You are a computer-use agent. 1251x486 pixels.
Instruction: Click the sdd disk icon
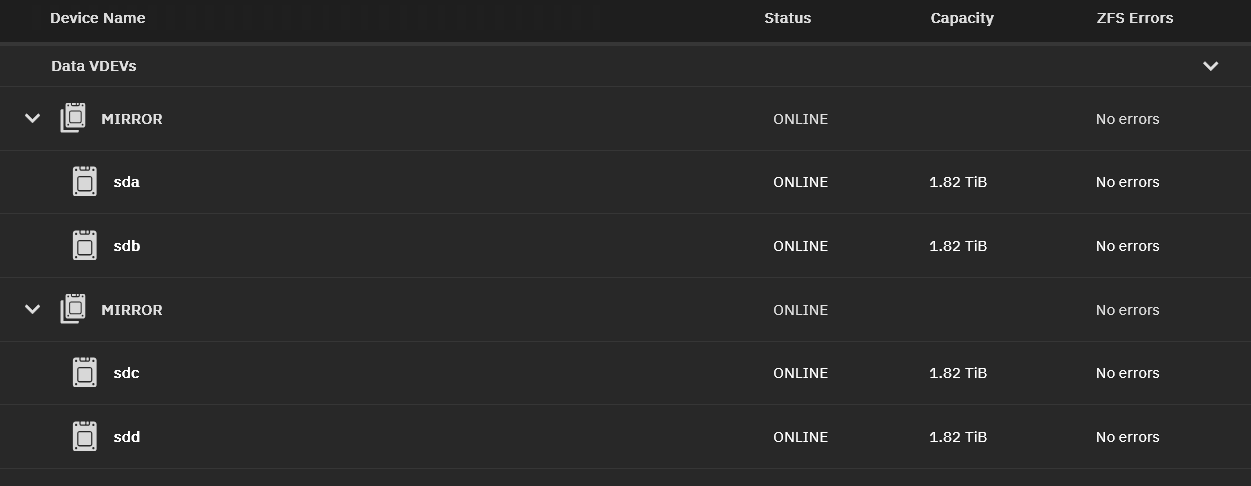85,437
